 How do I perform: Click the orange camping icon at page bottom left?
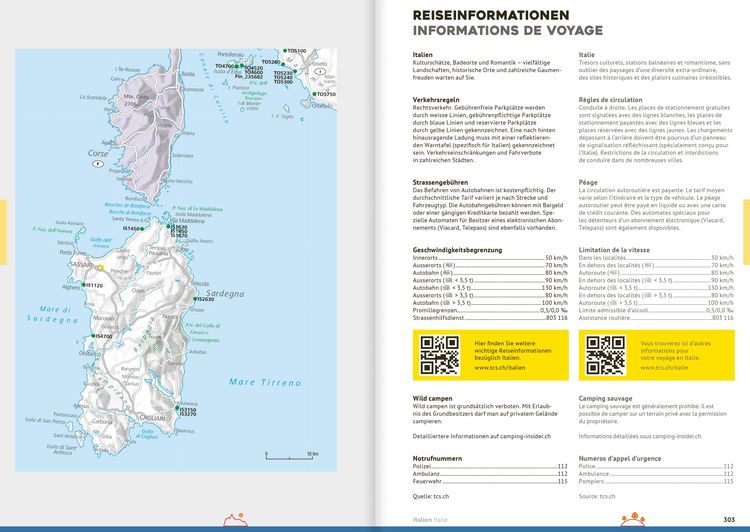(235, 520)
